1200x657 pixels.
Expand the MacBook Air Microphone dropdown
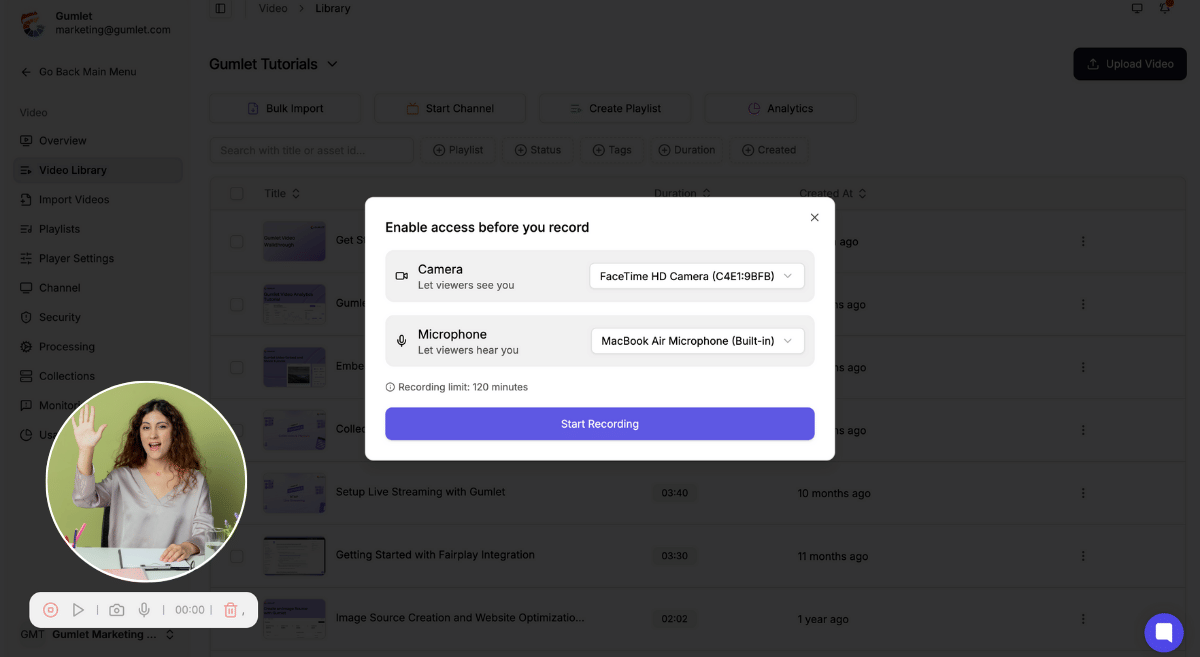click(697, 341)
